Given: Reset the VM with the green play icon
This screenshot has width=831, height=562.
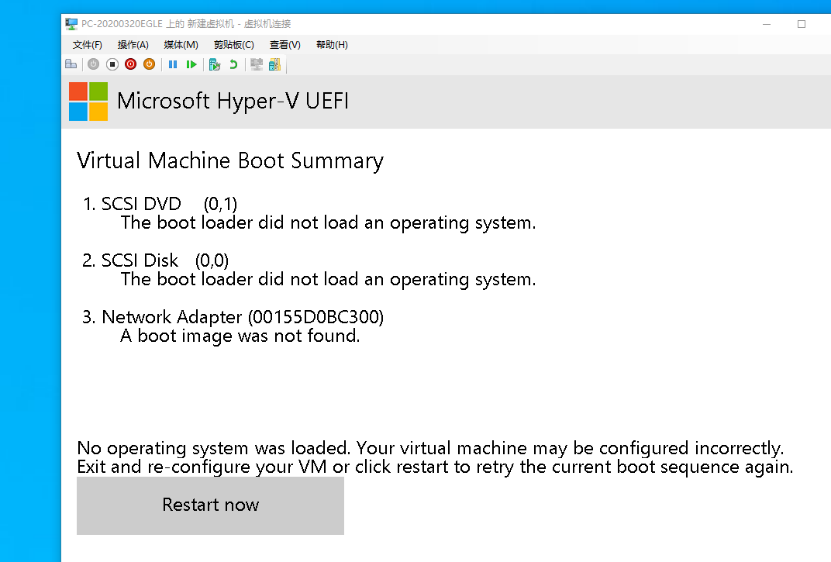Looking at the screenshot, I should point(191,64).
